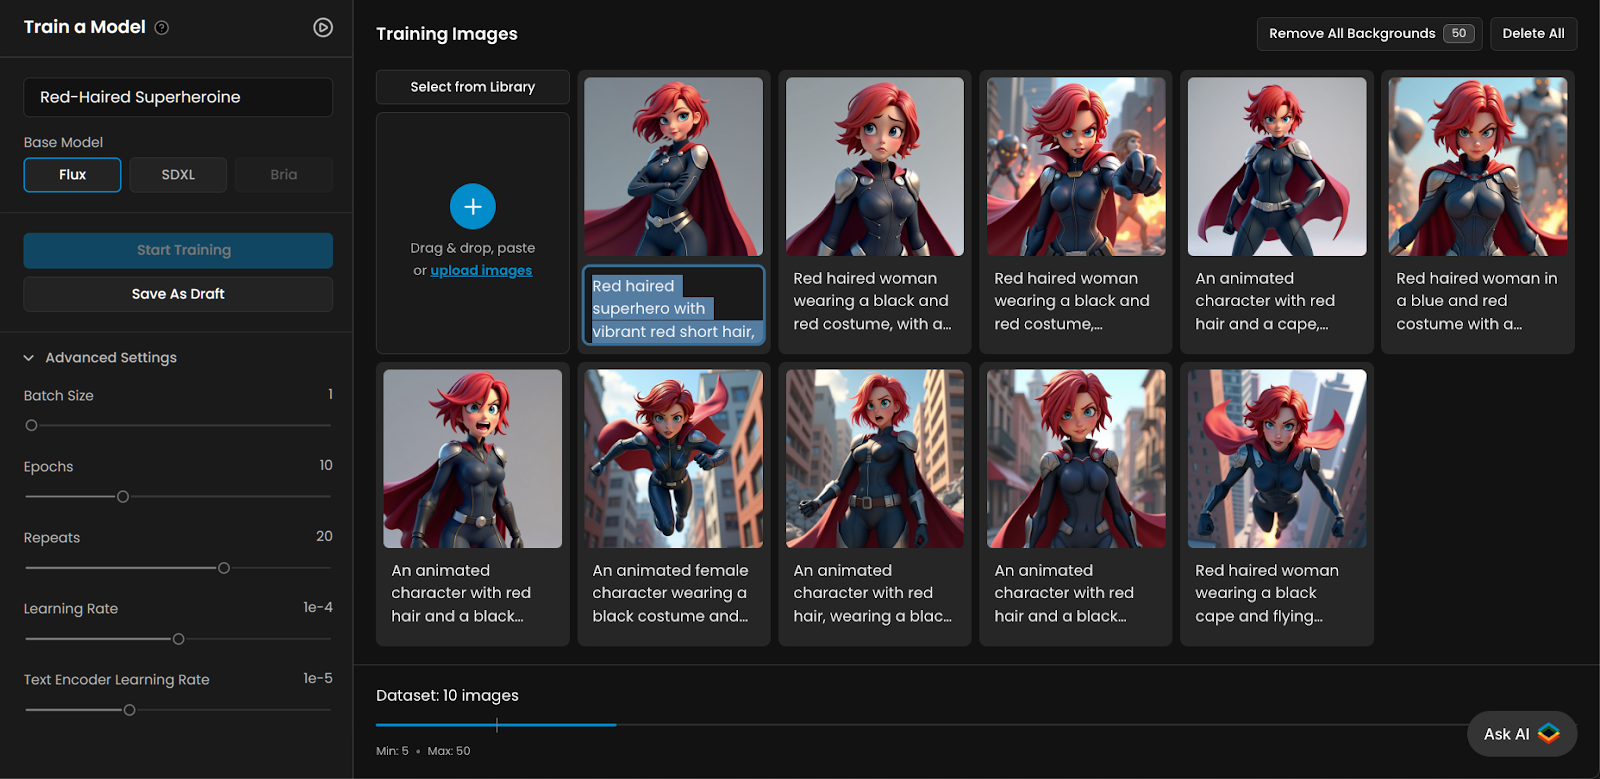Image resolution: width=1600 pixels, height=779 pixels.
Task: Click Start Training button
Action: (178, 251)
